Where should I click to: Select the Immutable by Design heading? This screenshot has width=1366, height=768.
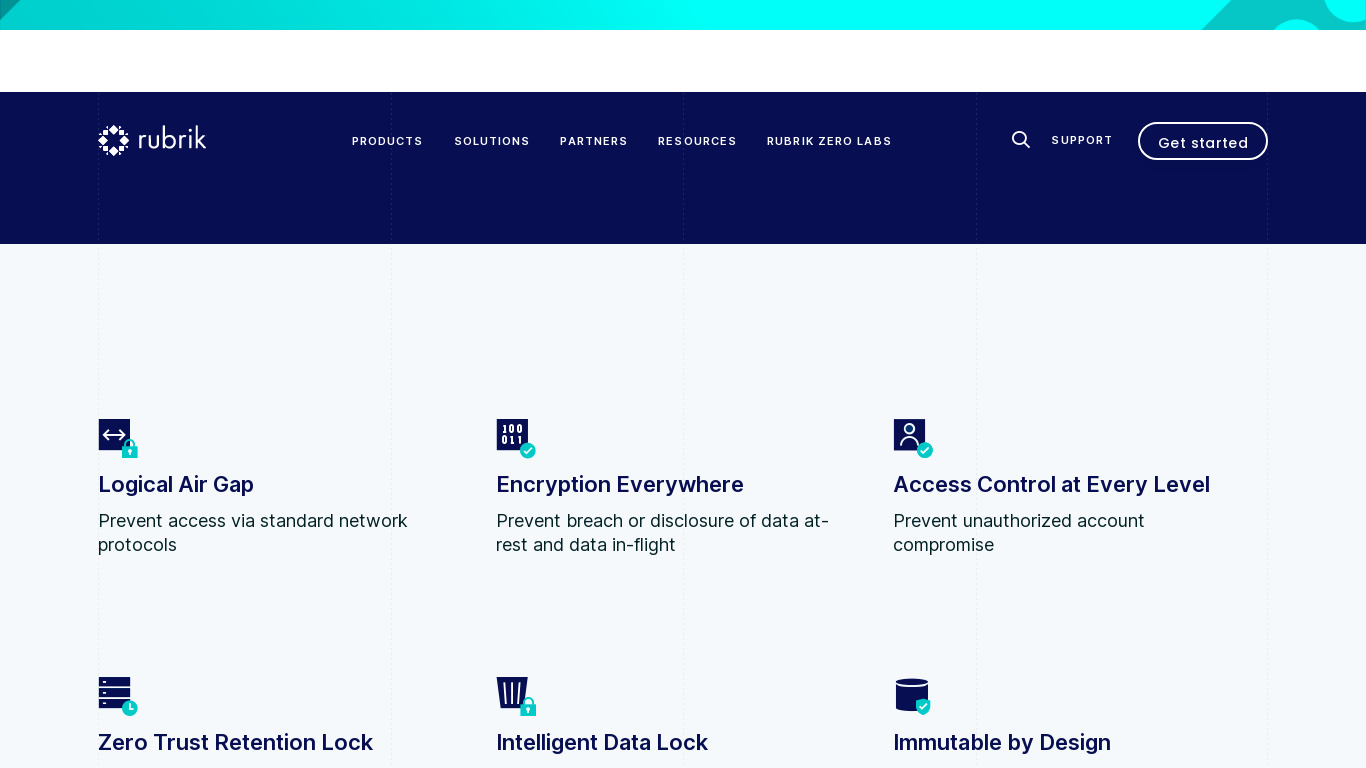coord(1002,742)
